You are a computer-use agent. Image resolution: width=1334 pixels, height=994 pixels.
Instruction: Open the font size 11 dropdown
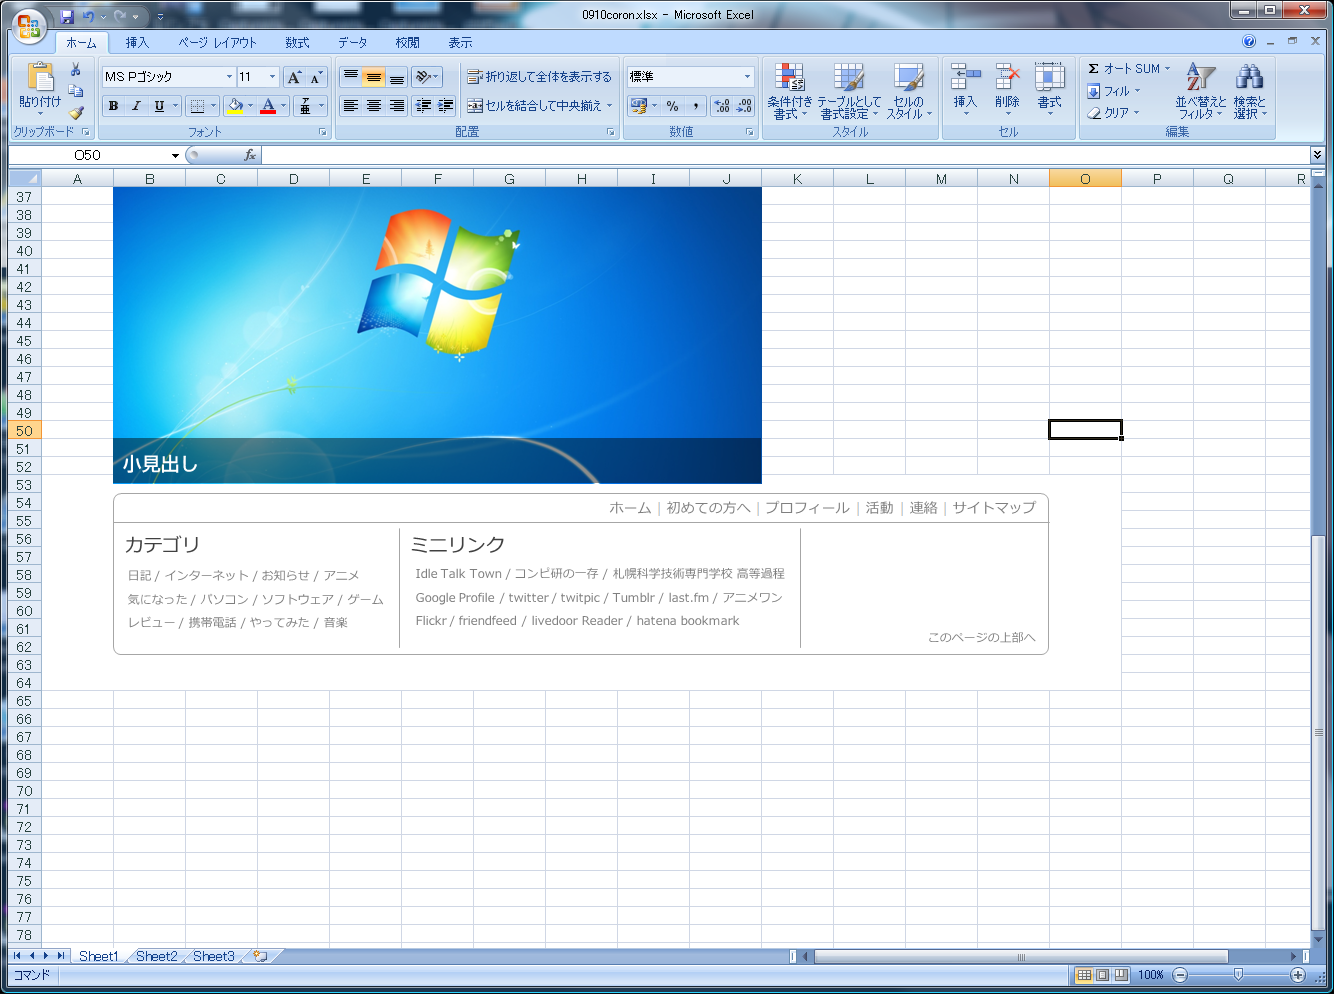pyautogui.click(x=273, y=77)
